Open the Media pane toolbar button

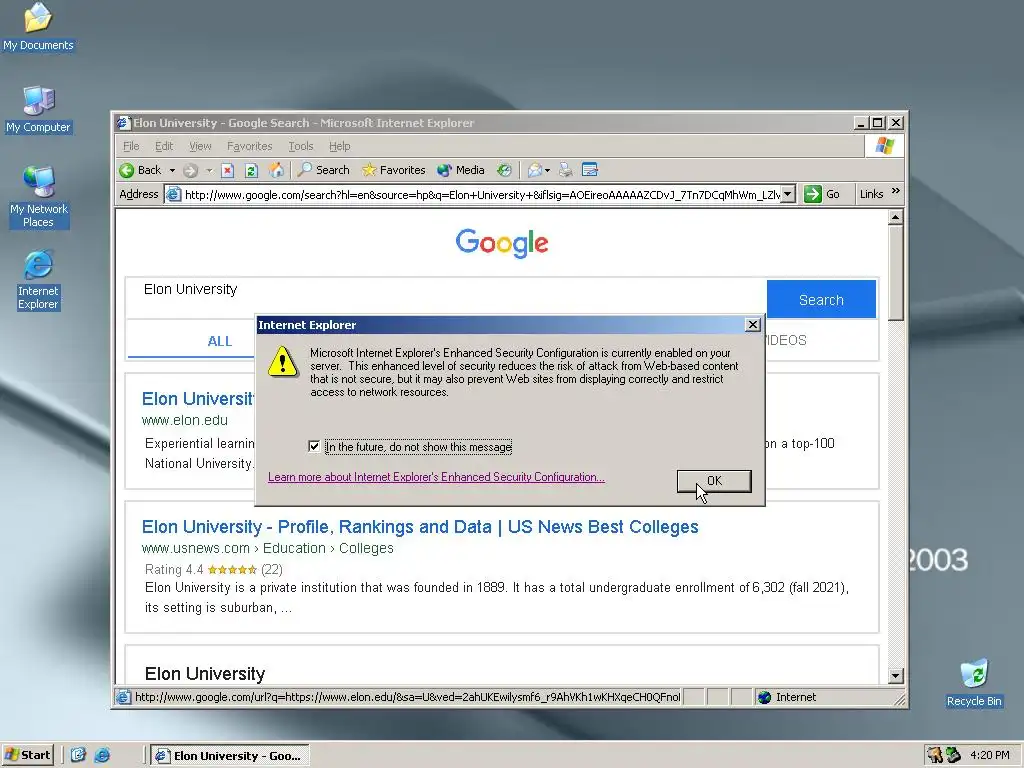pyautogui.click(x=461, y=170)
